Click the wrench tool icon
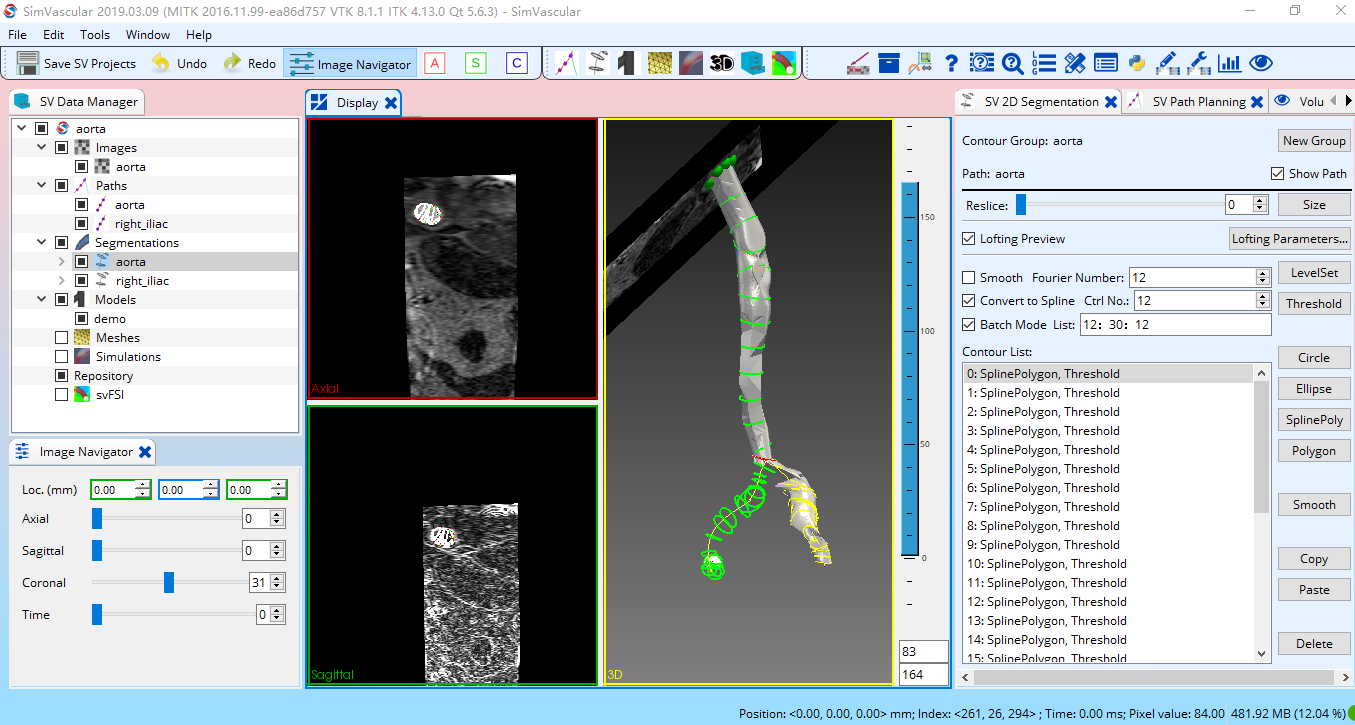Viewport: 1355px width, 725px height. click(x=1198, y=63)
